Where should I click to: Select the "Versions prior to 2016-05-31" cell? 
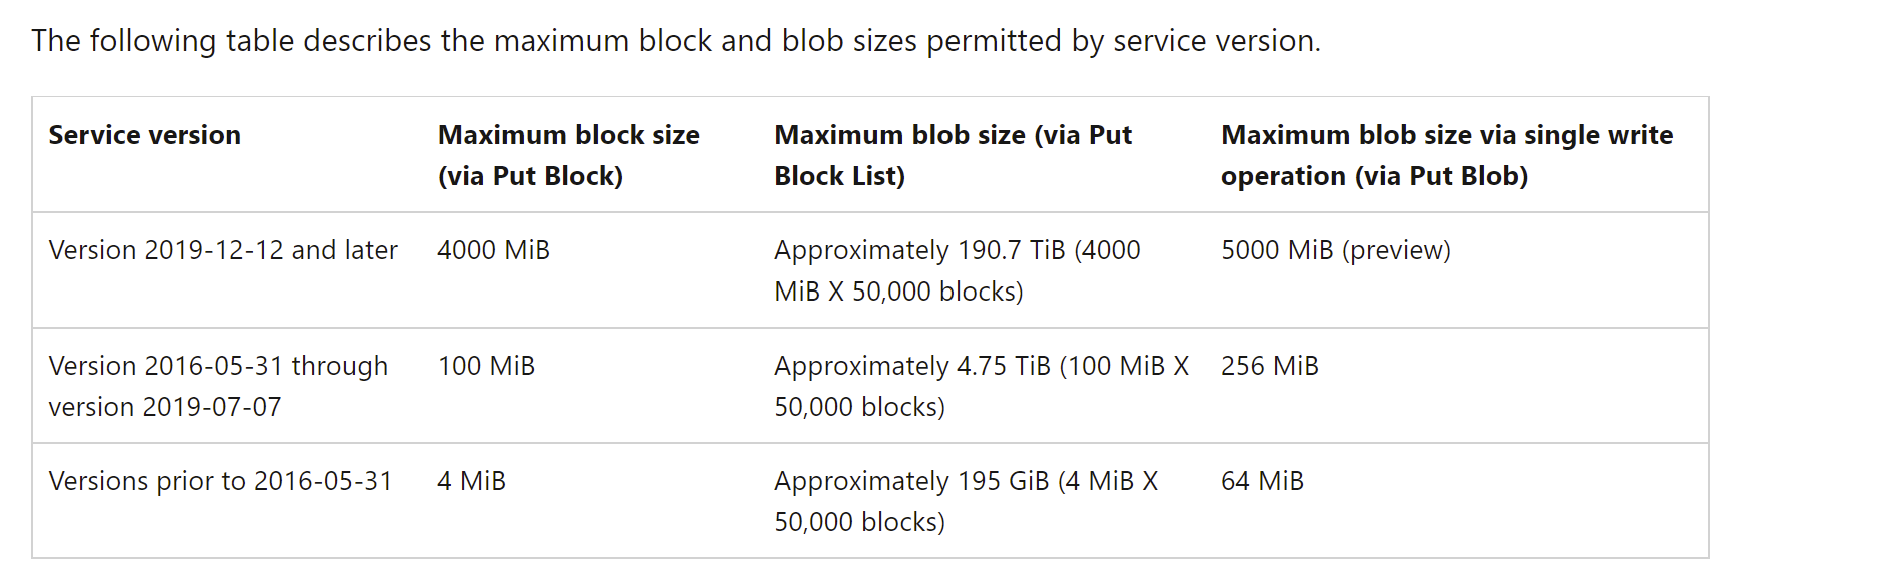[220, 481]
